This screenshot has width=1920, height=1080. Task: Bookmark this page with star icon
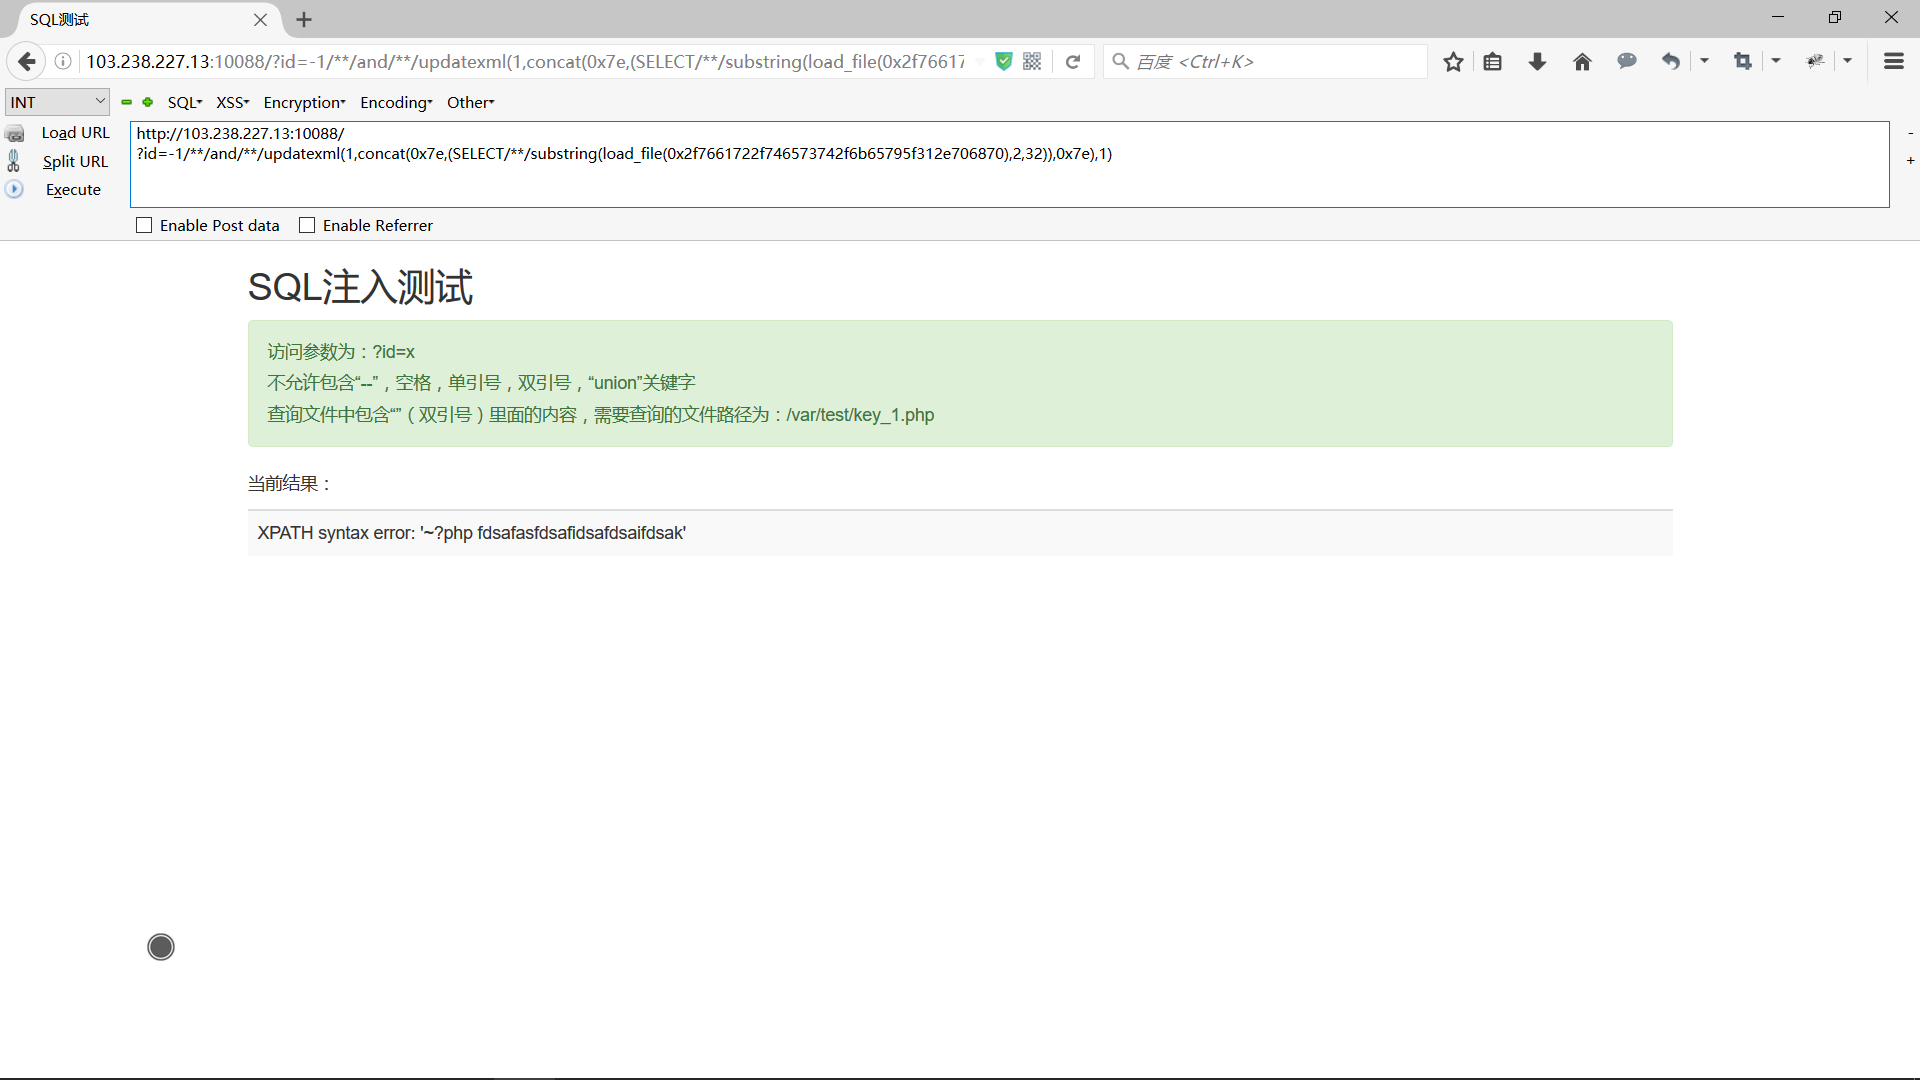pyautogui.click(x=1453, y=62)
